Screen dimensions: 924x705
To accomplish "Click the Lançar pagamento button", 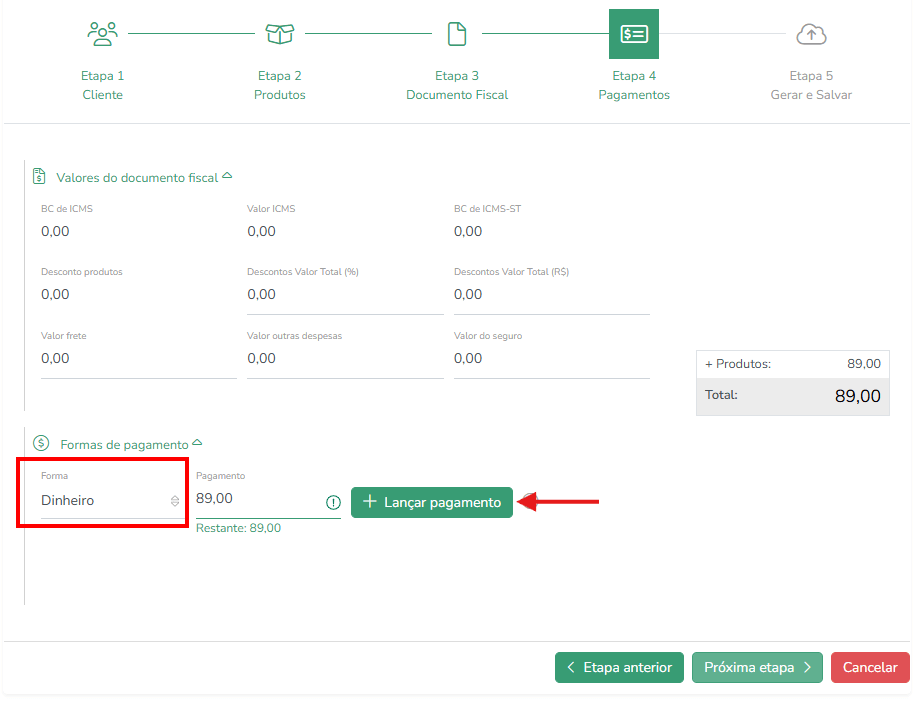I will tap(432, 502).
